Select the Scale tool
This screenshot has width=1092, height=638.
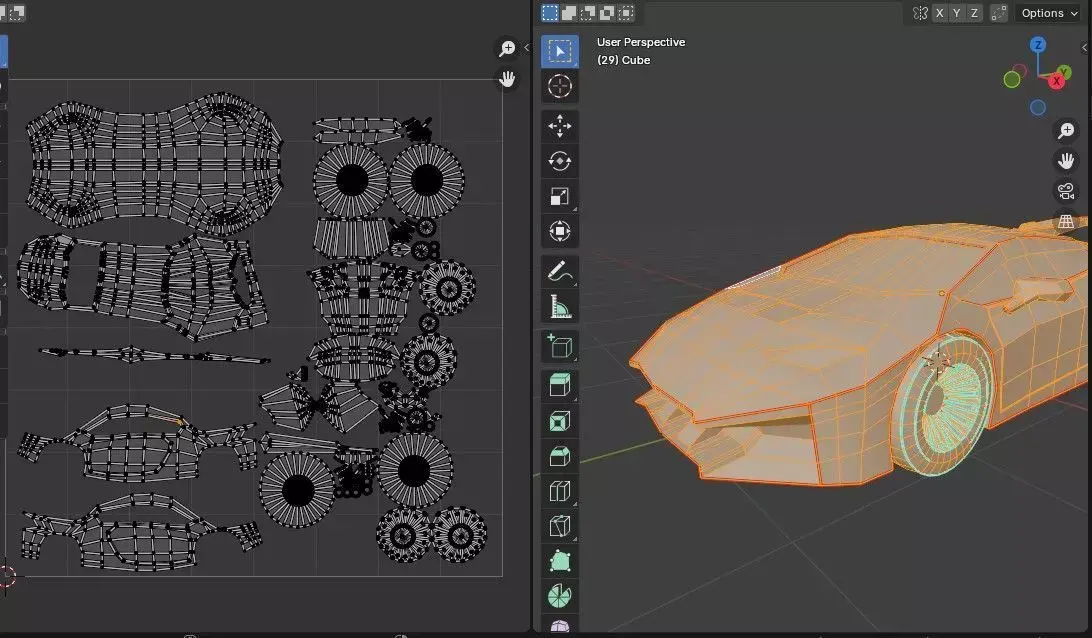(x=560, y=196)
